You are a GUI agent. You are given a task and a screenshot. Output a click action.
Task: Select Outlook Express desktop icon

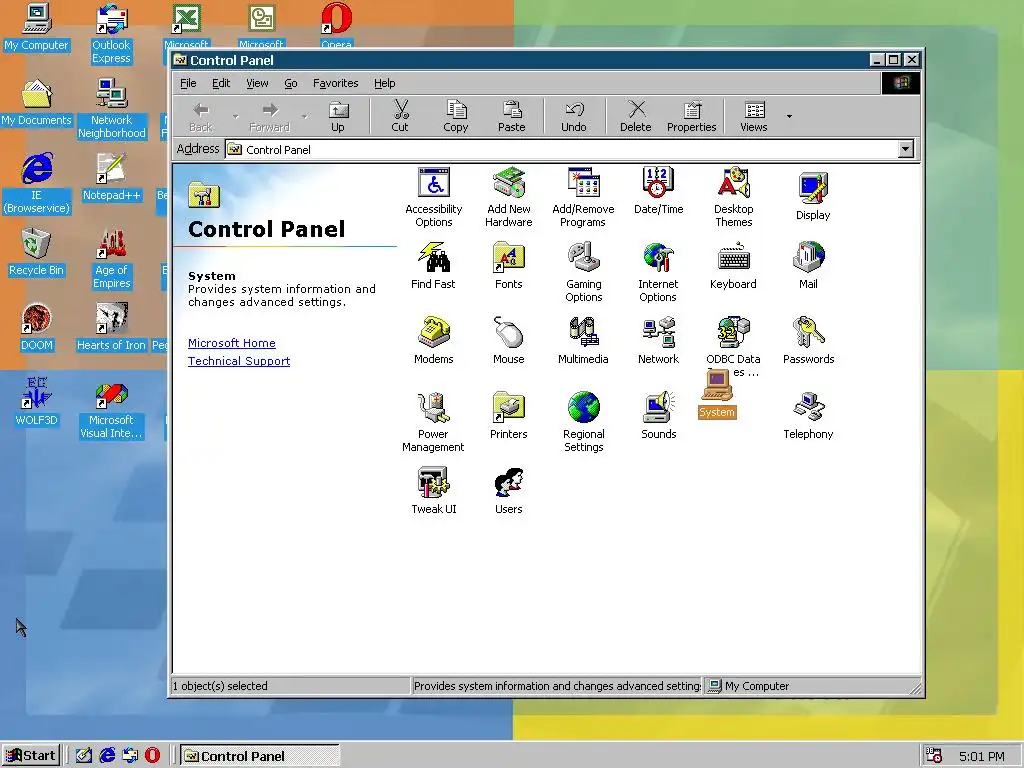111,34
